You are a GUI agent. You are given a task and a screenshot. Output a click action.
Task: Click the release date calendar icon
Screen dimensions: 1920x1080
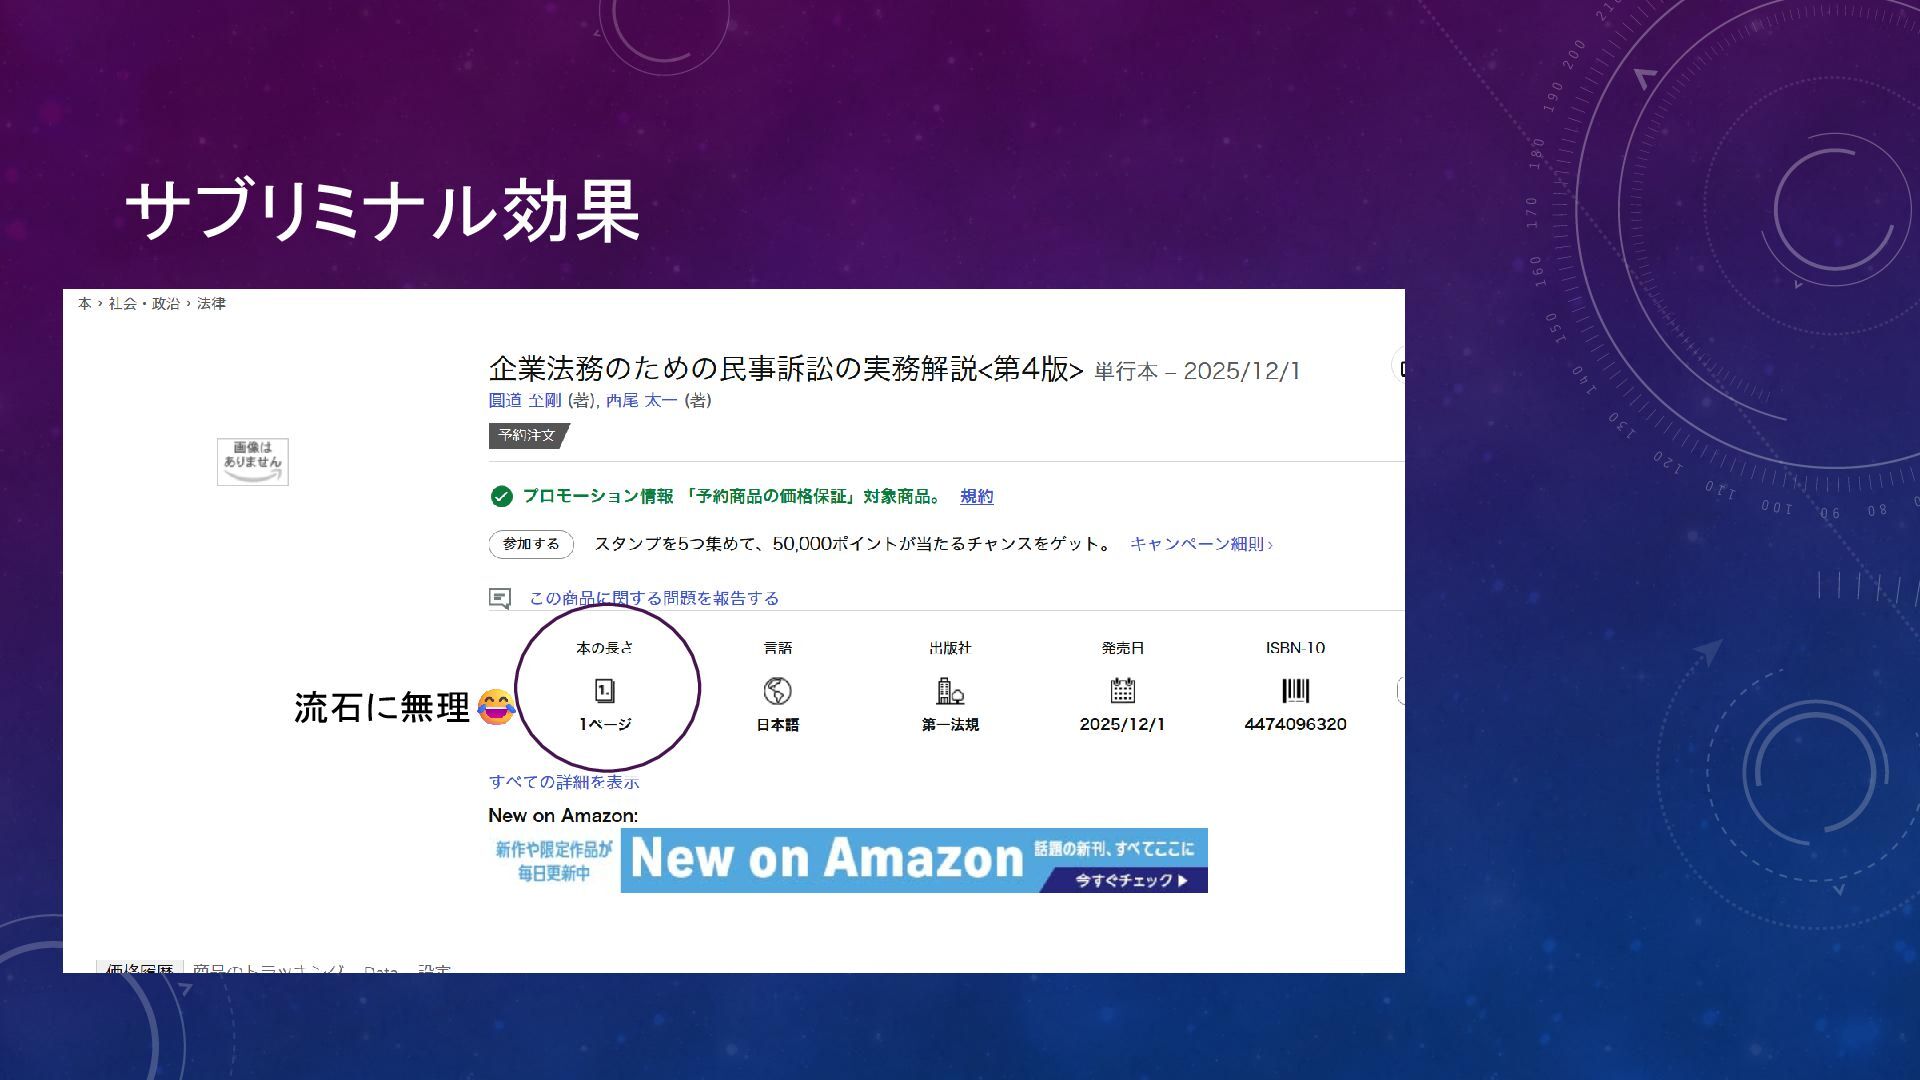(1122, 691)
